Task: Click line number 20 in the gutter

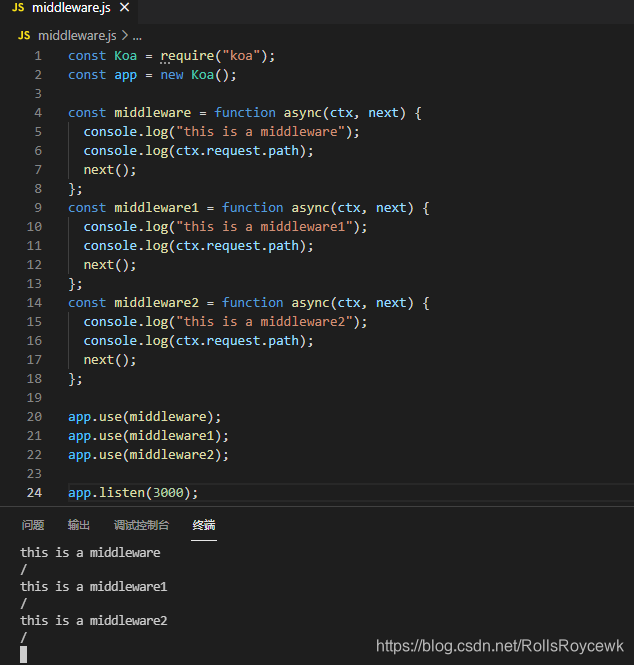Action: pyautogui.click(x=34, y=417)
